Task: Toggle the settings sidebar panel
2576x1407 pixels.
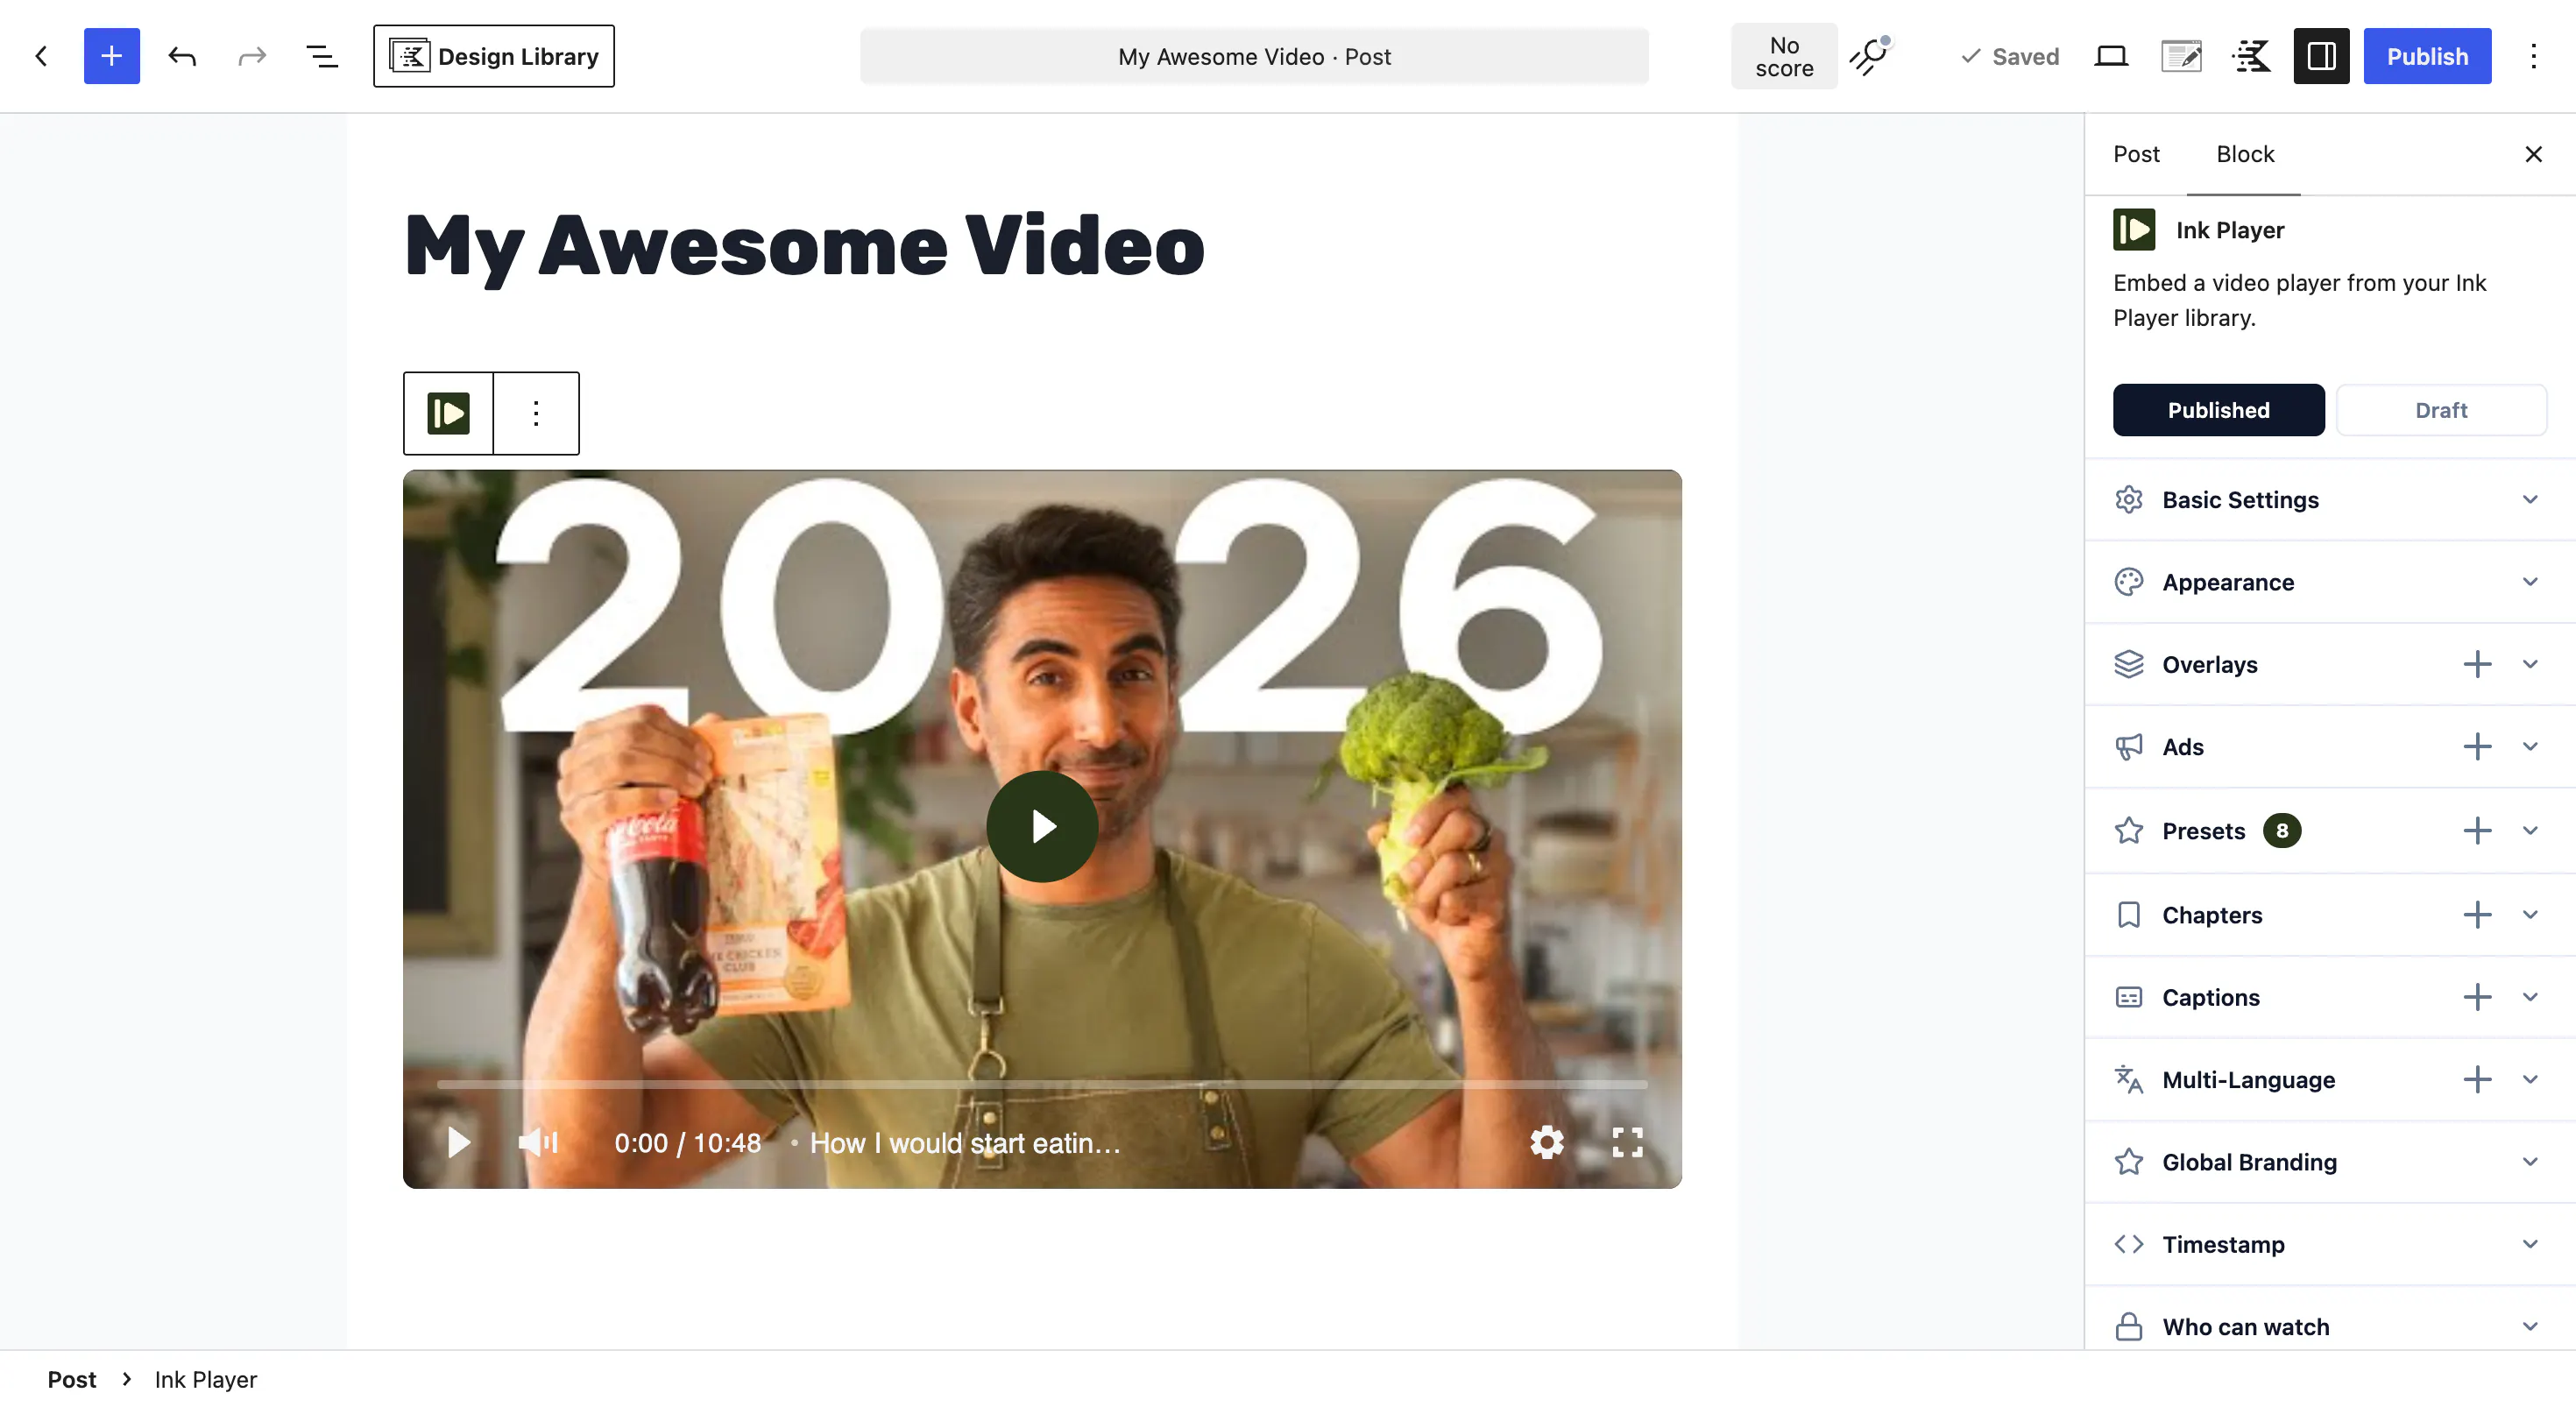Action: [2321, 56]
